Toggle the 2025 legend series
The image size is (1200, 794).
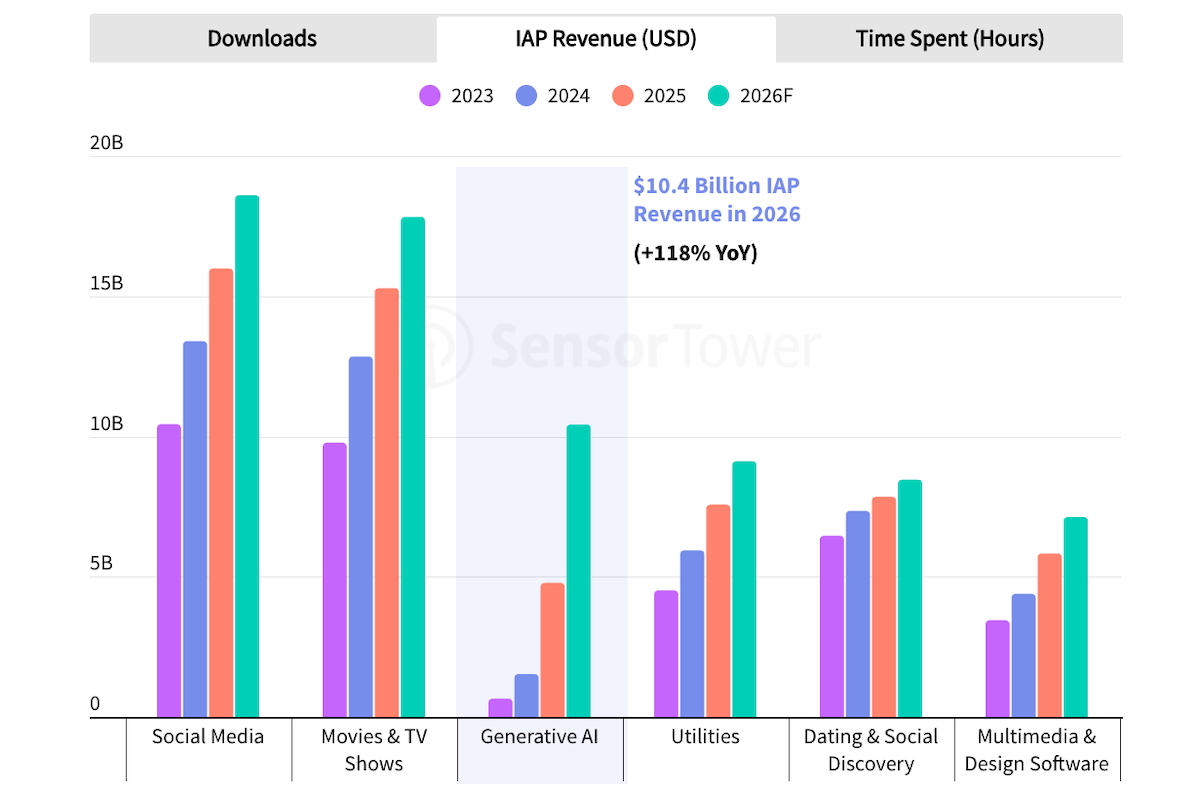click(649, 96)
